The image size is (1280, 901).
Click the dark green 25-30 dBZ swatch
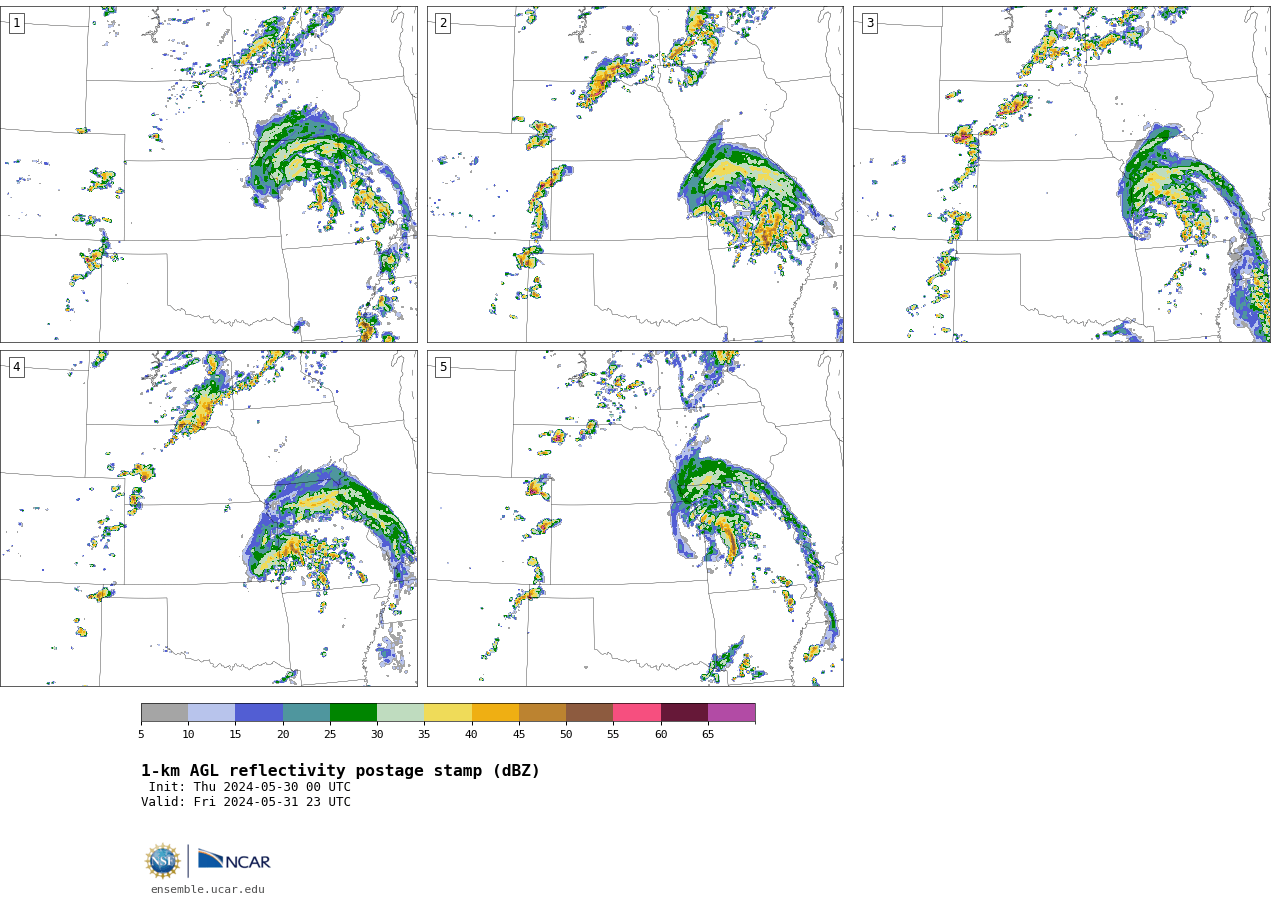click(x=353, y=713)
